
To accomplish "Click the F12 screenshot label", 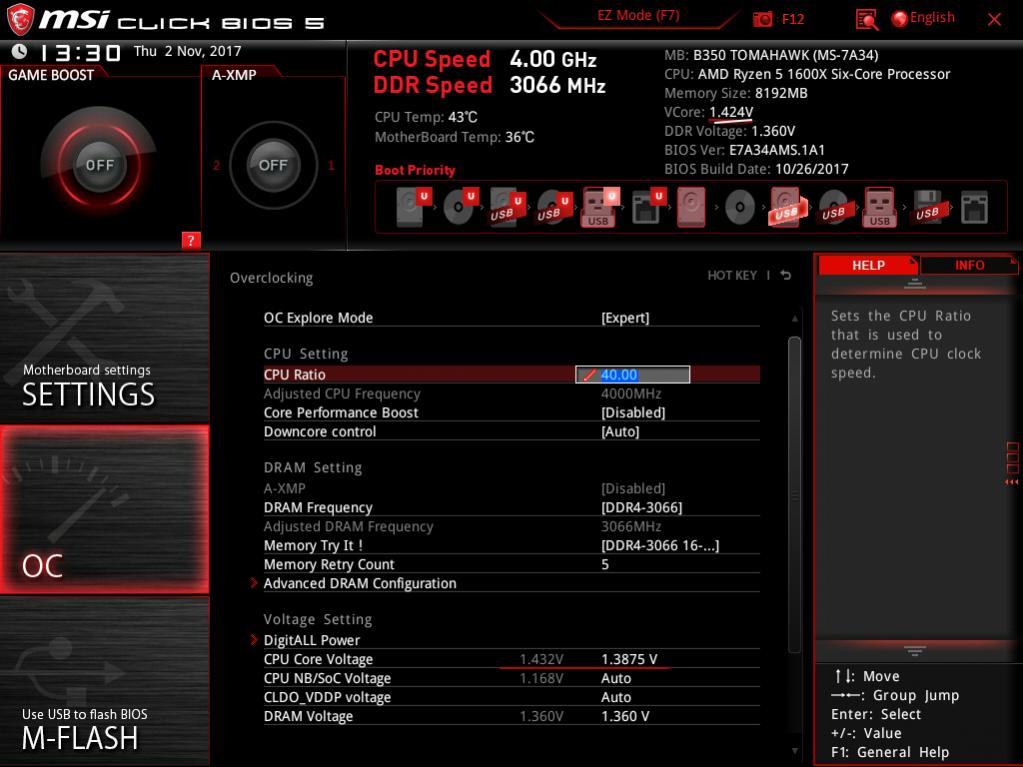I will pyautogui.click(x=793, y=19).
